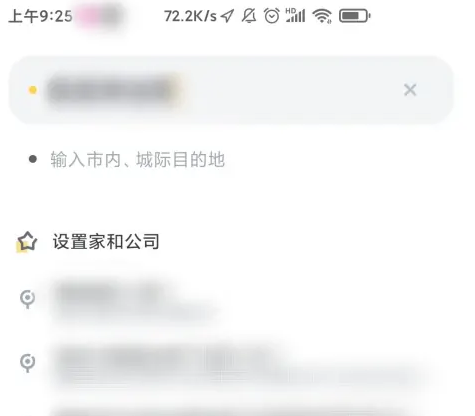Screen dimensions: 475x416
Task: Tap the first history entry's location pin icon
Action: point(27,299)
